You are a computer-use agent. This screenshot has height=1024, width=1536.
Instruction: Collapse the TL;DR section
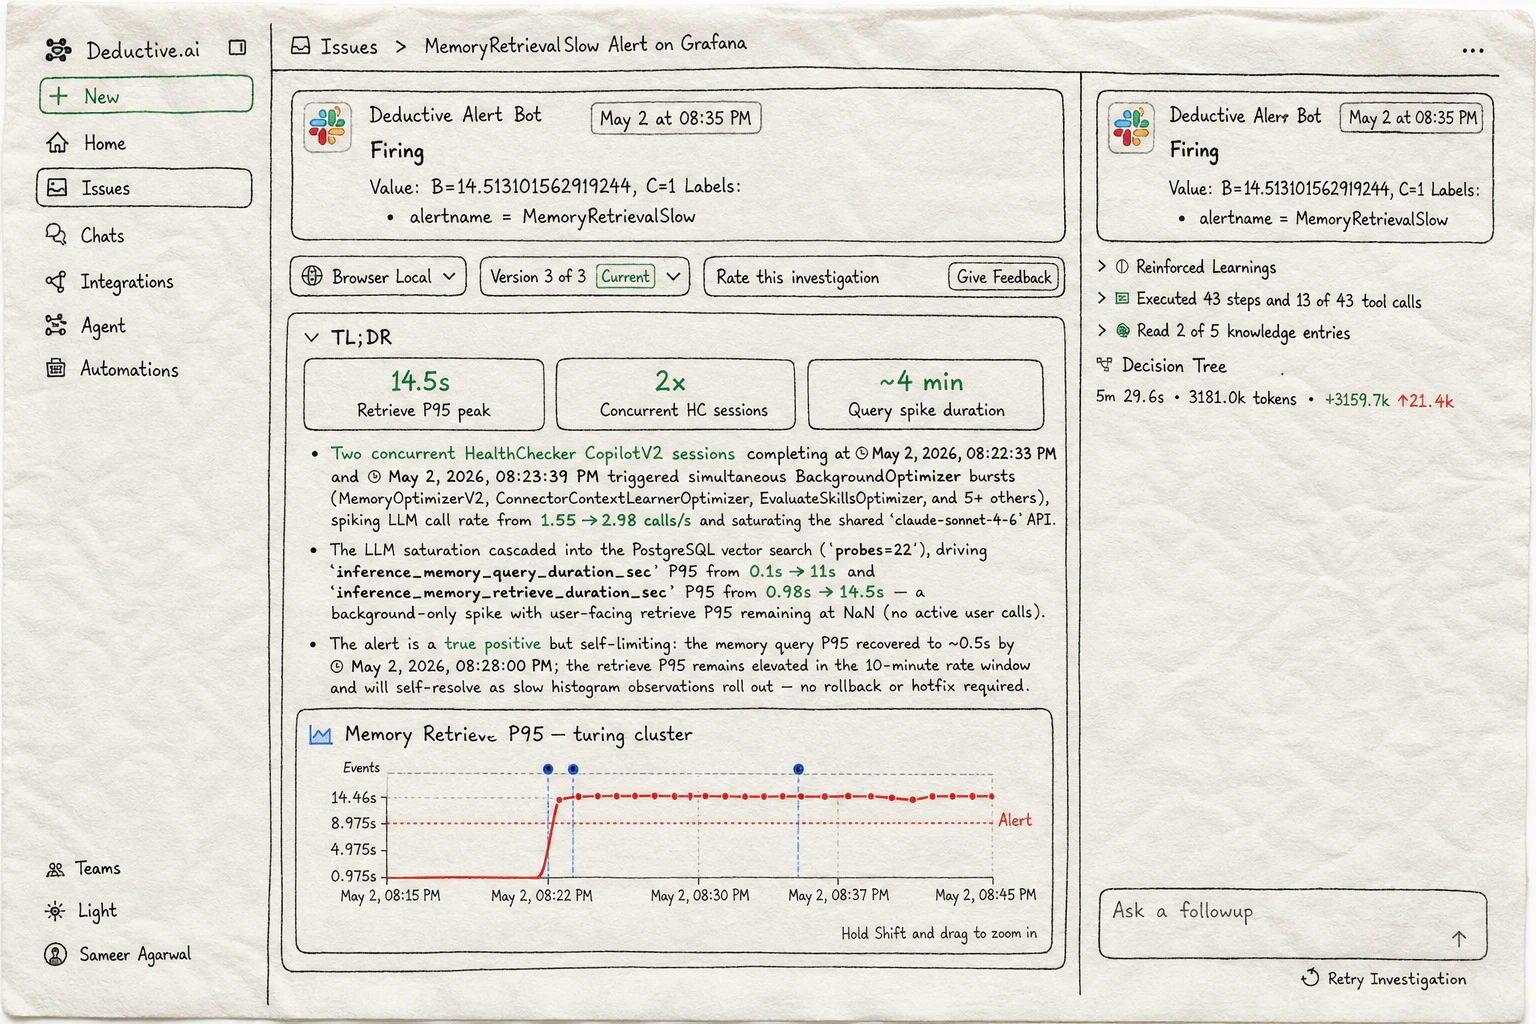point(311,337)
